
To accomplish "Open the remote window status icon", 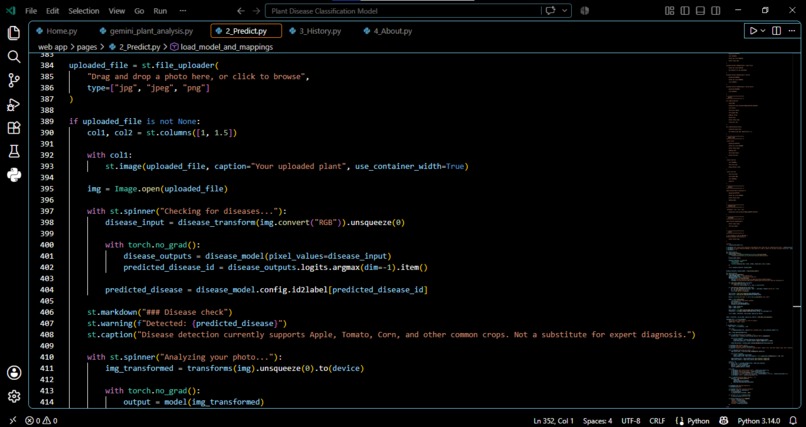I will tap(13, 421).
